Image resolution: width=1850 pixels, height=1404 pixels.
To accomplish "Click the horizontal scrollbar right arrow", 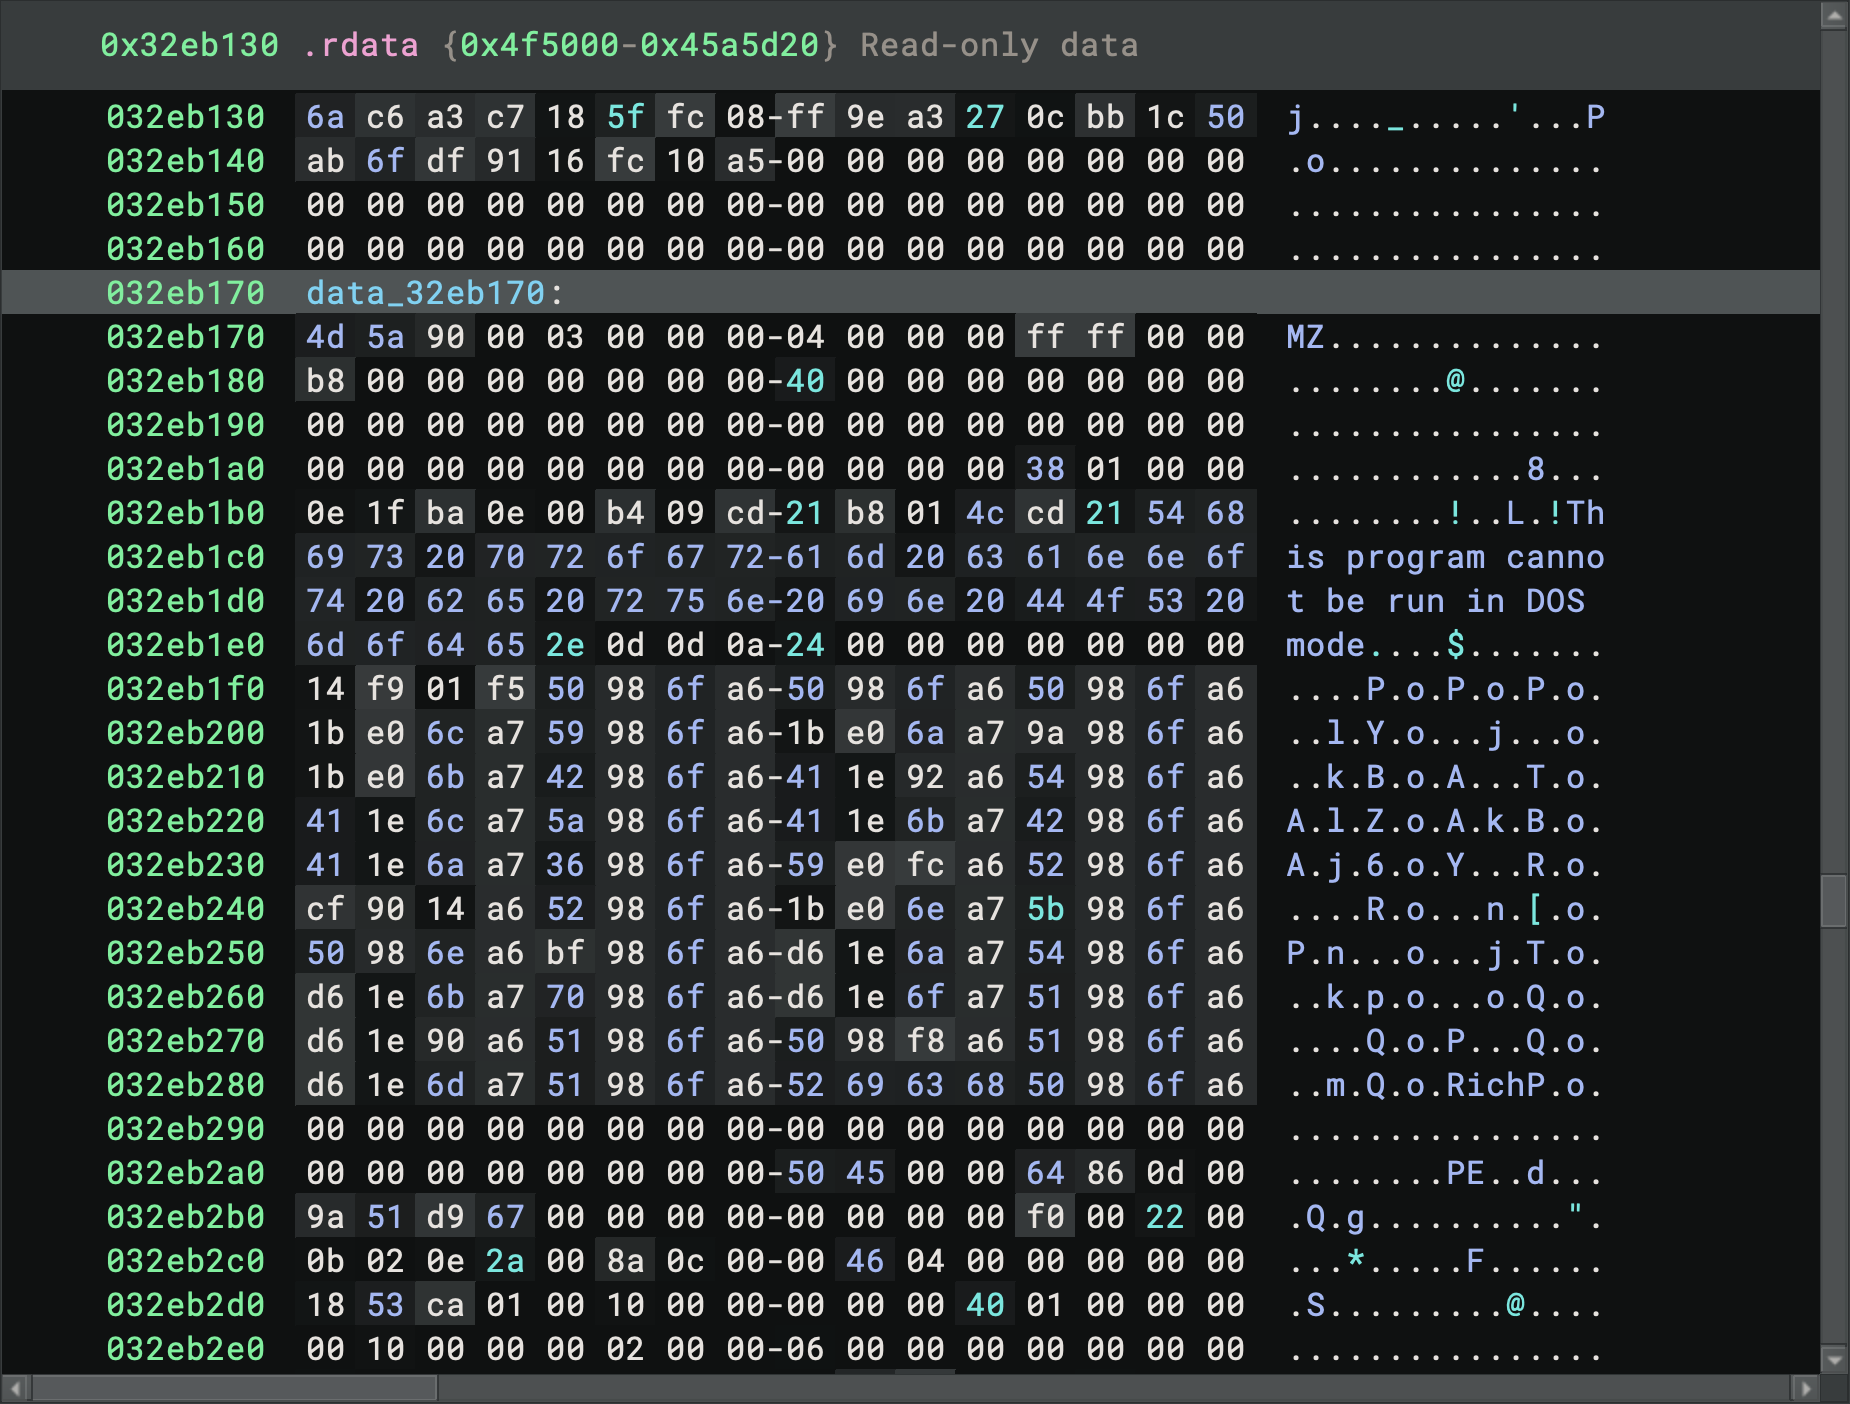I will [1804, 1388].
